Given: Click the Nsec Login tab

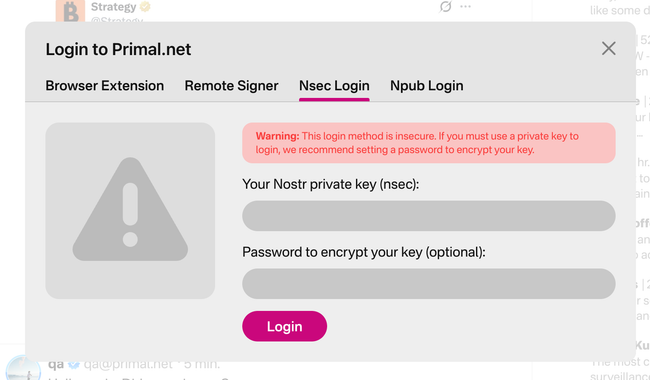Looking at the screenshot, I should pyautogui.click(x=334, y=86).
